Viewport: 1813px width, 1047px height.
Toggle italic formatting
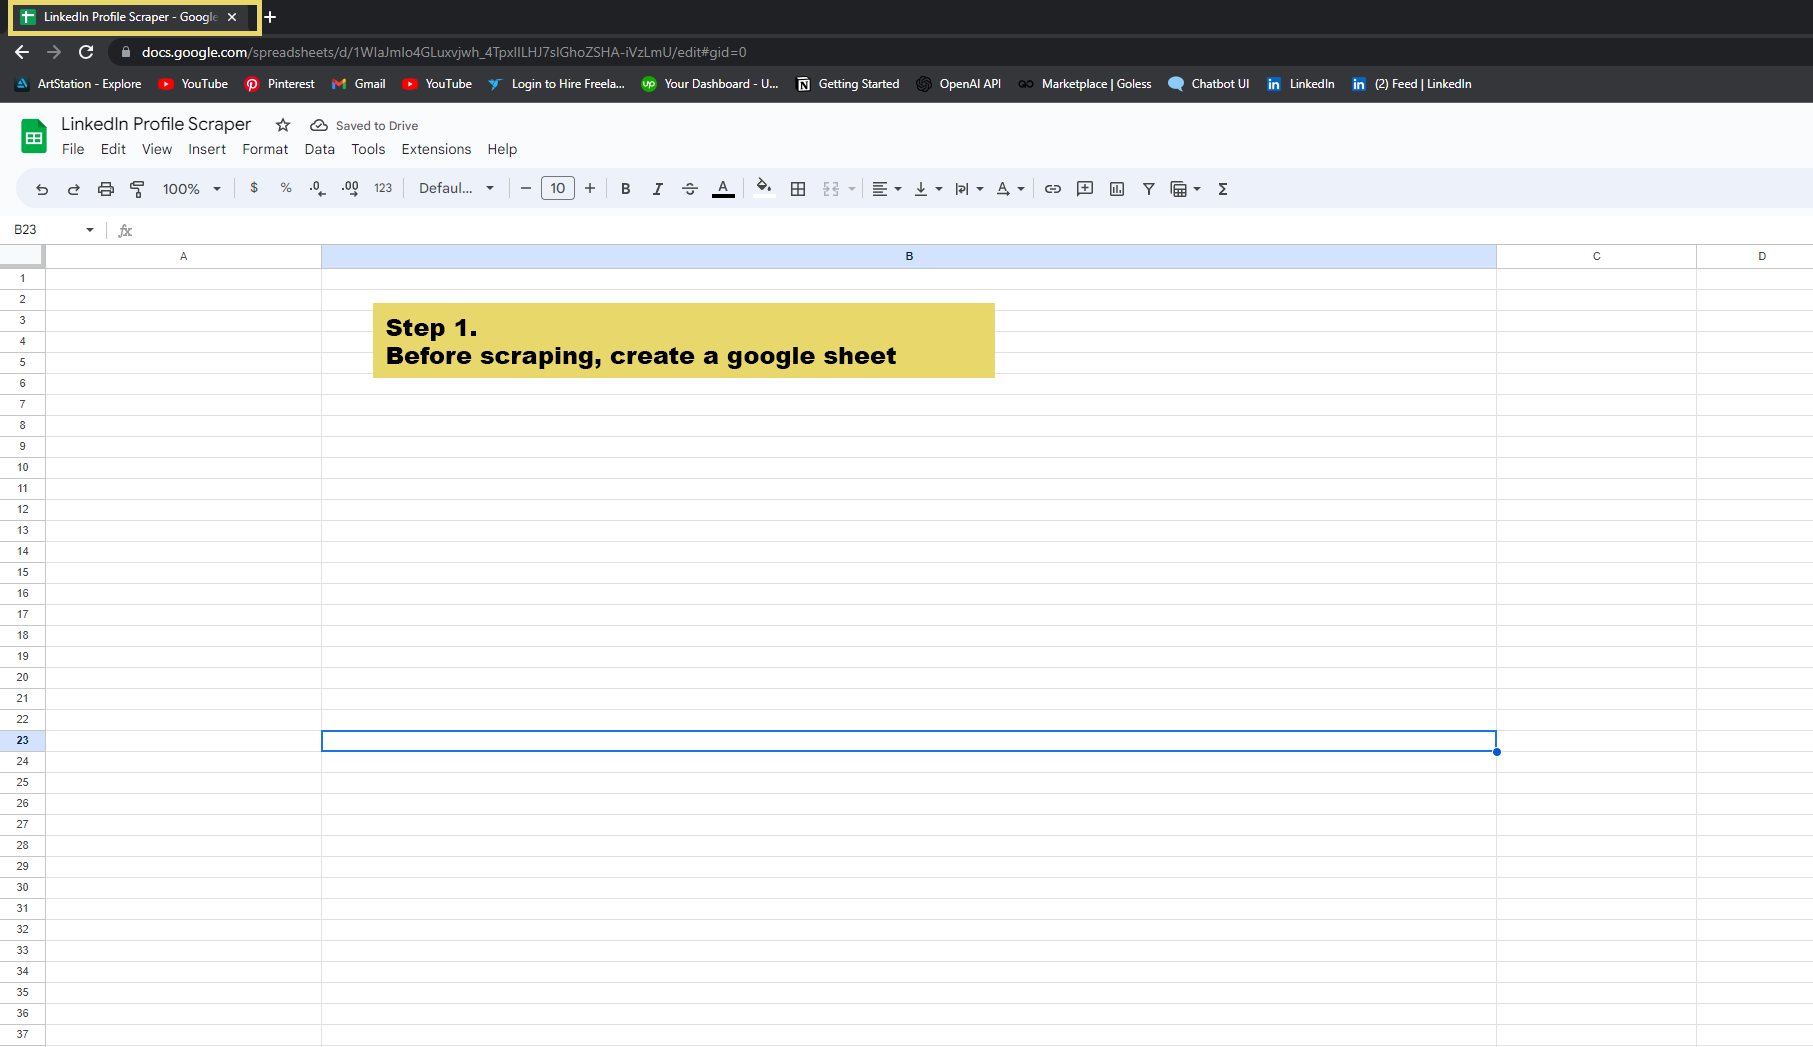[x=657, y=189]
